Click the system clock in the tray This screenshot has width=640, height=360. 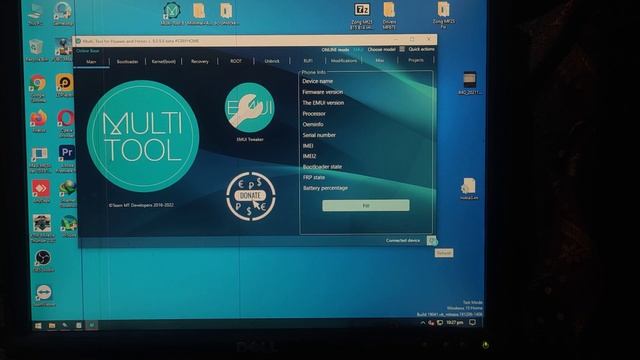pos(455,322)
